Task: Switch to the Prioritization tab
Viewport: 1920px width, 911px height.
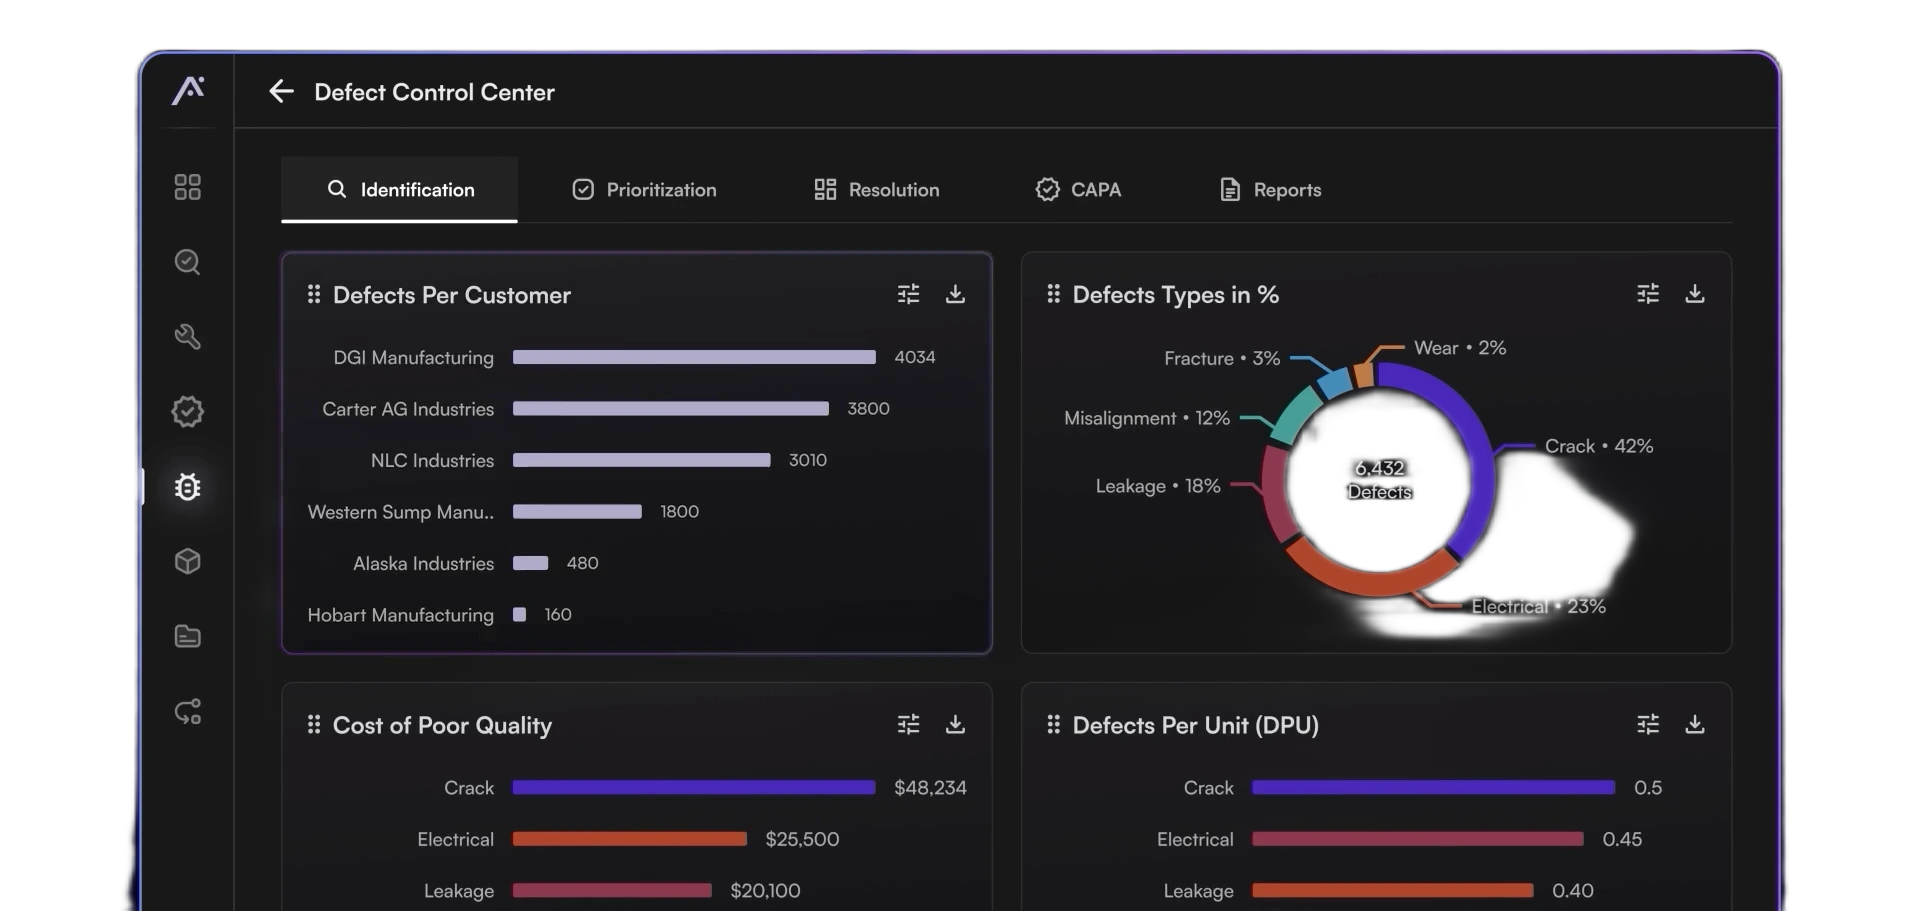Action: click(644, 190)
